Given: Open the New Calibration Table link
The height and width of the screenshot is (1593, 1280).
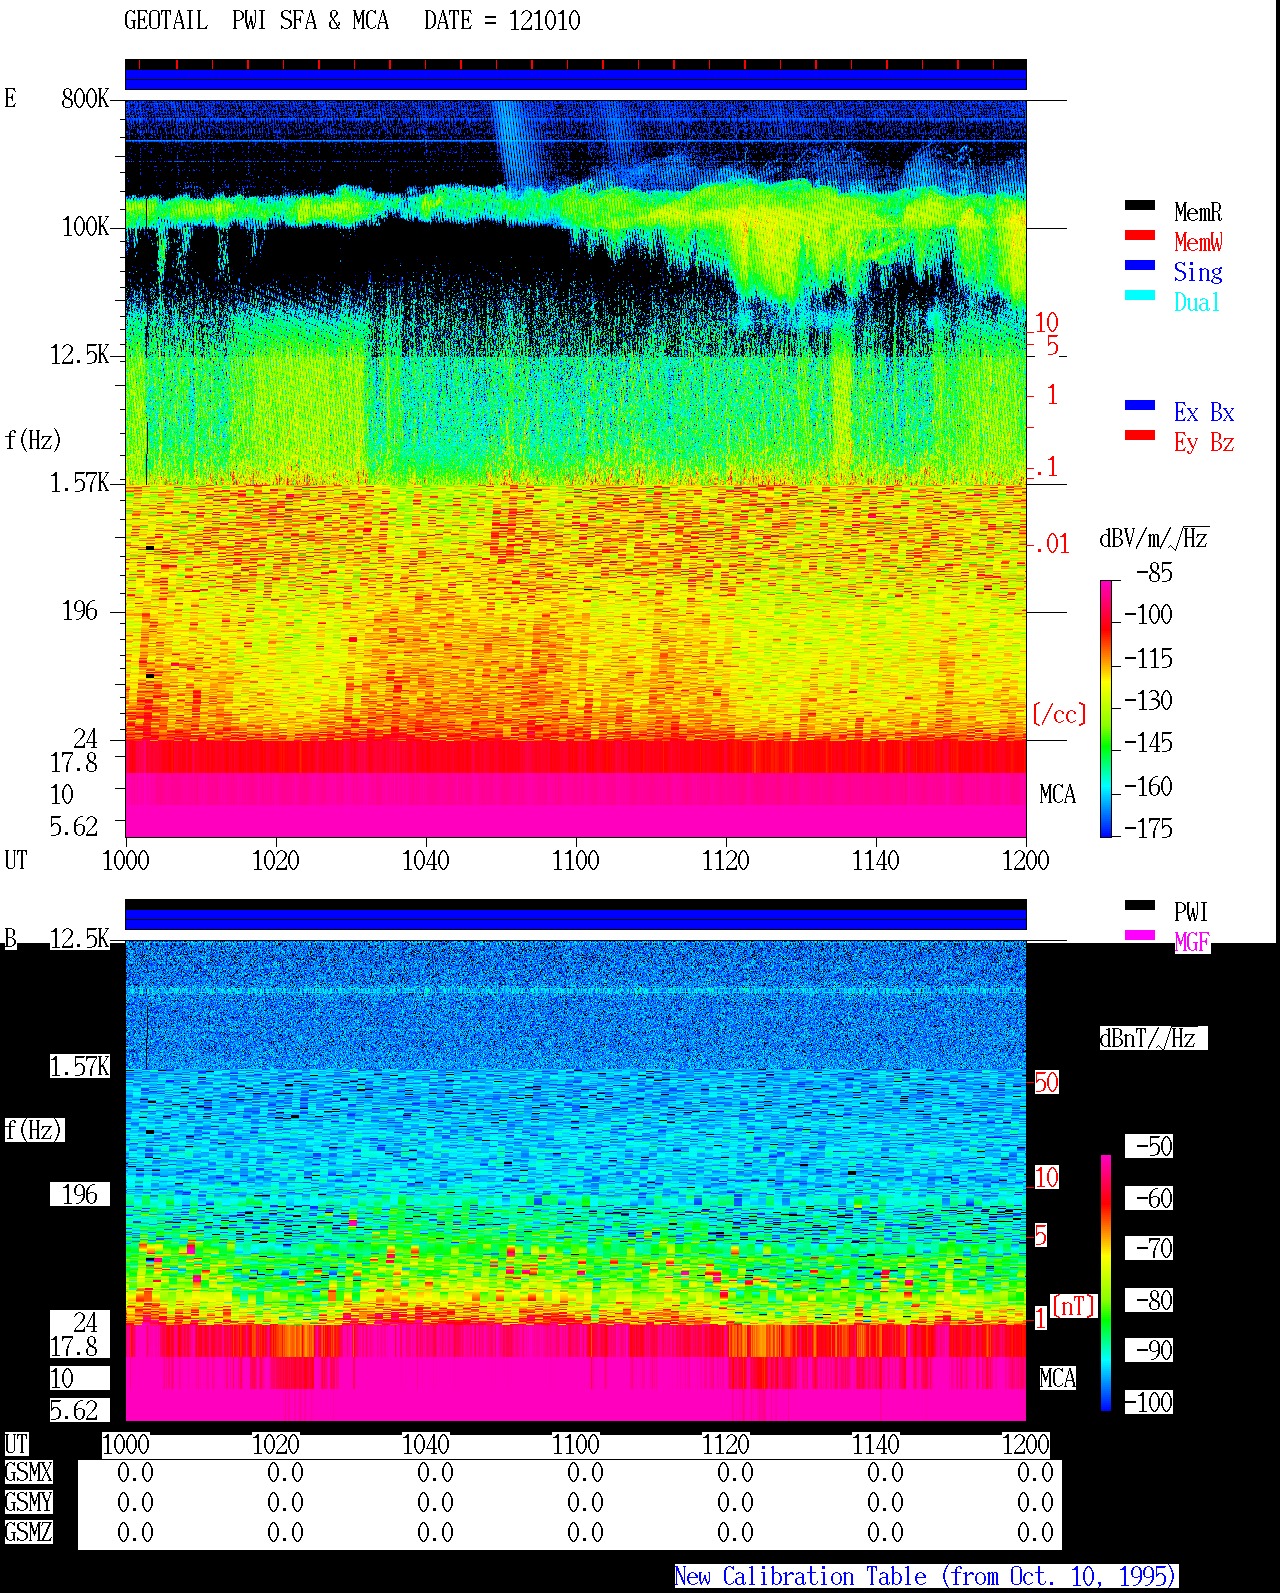Looking at the screenshot, I should pos(926,1576).
